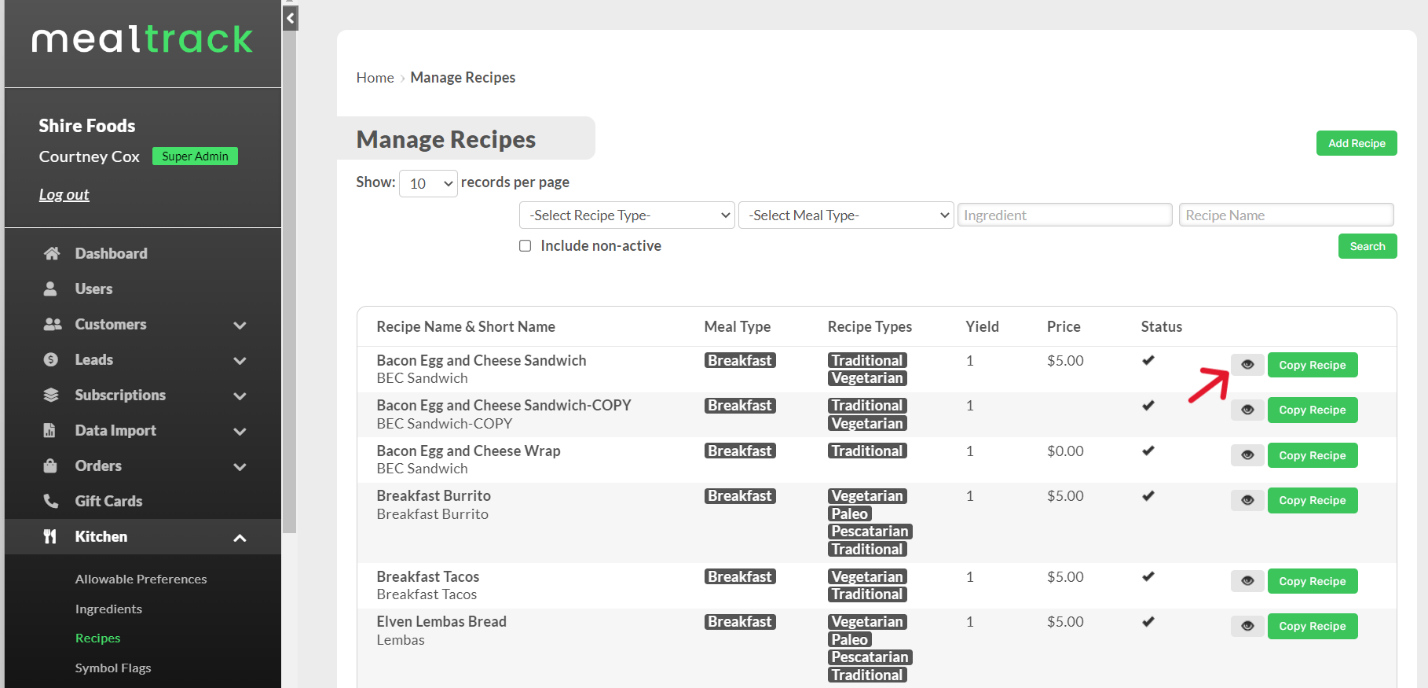This screenshot has width=1428, height=688.
Task: Copy the Bacon Egg and Cheese Sandwich-COPY recipe
Action: tap(1312, 410)
